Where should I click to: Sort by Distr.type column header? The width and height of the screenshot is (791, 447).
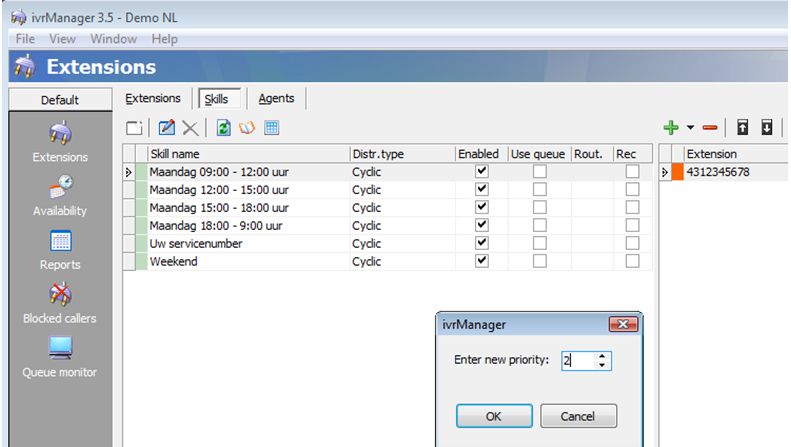click(402, 154)
